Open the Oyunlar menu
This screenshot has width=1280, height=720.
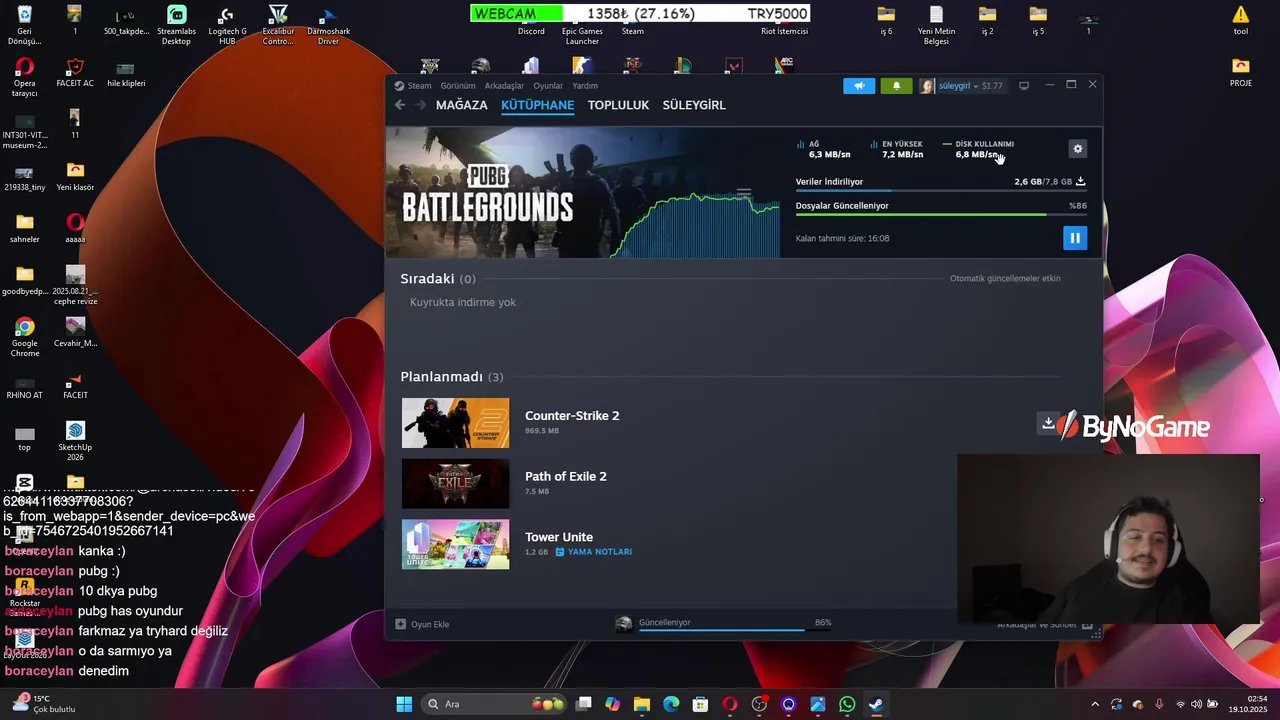tap(548, 86)
